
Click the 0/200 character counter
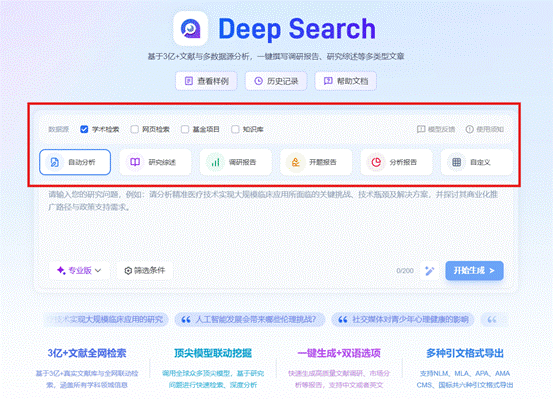(405, 271)
